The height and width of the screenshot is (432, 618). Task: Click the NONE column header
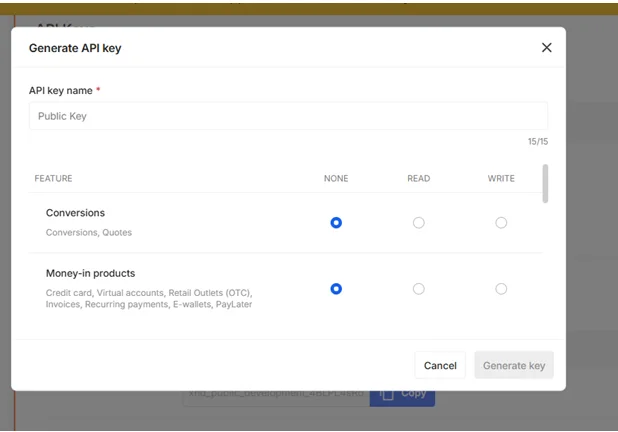coord(336,179)
